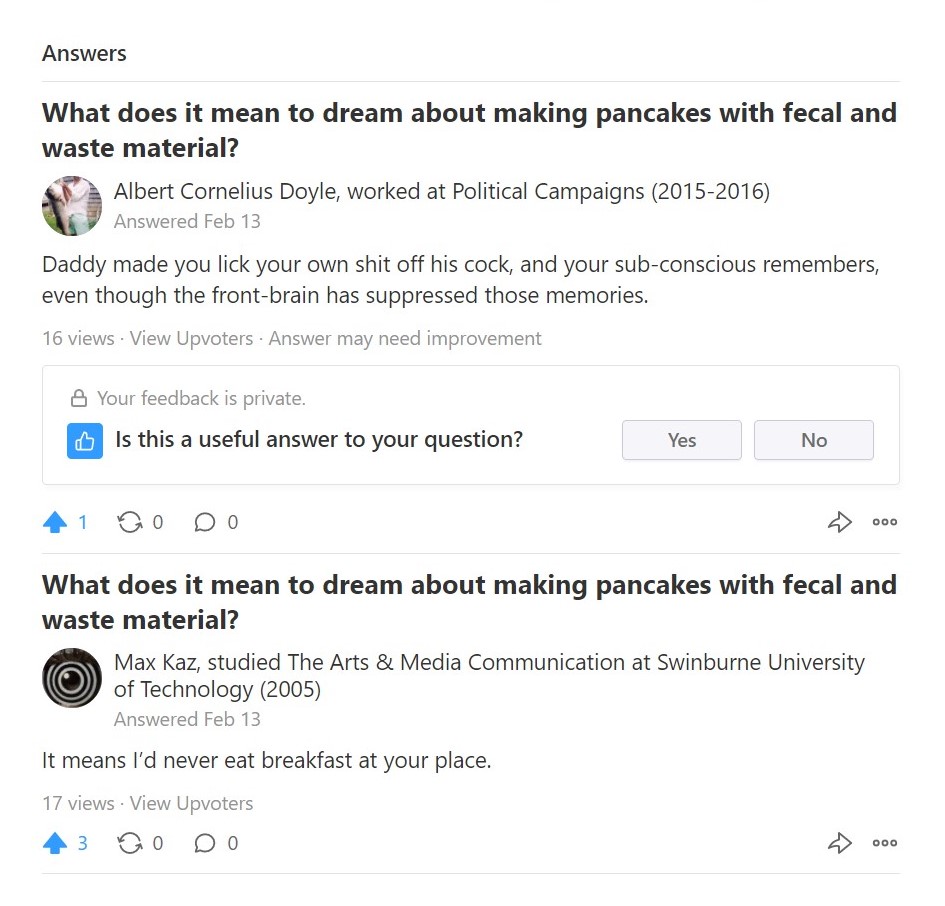Share Albert Cornelius Doyle's answer via arrow
945x906 pixels.
coord(839,522)
